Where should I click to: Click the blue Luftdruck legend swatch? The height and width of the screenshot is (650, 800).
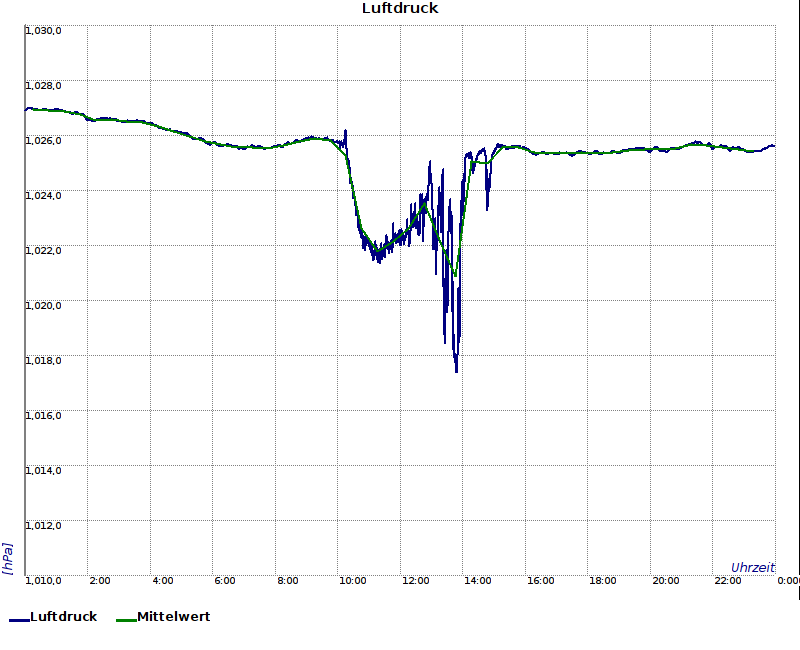click(x=19, y=620)
